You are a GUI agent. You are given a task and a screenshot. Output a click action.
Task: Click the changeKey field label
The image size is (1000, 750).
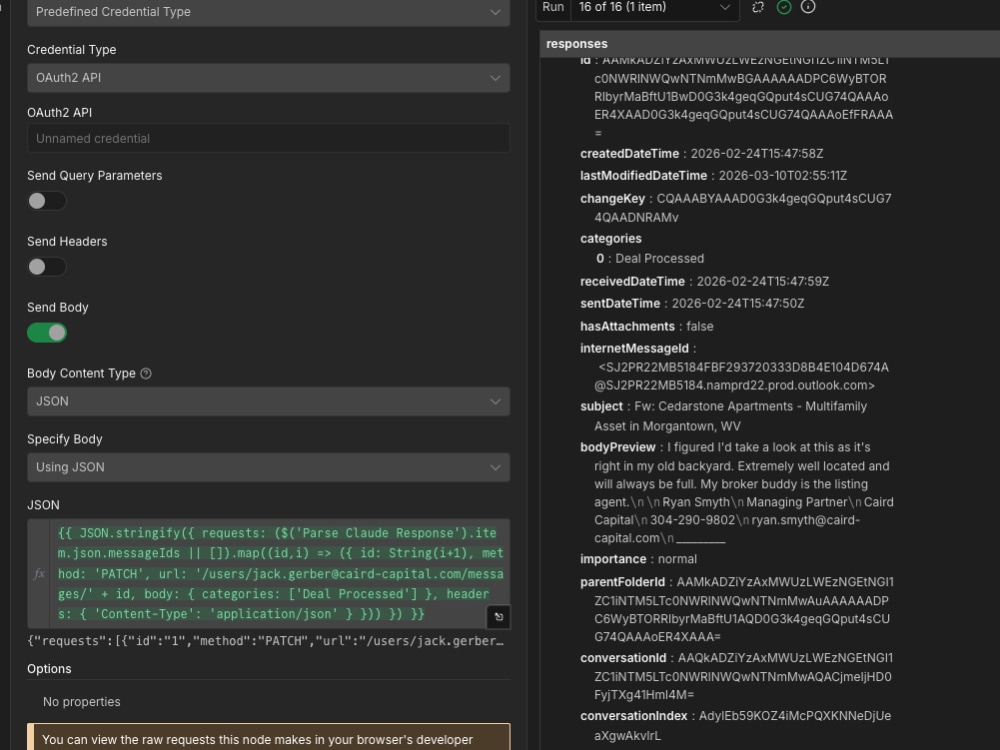pyautogui.click(x=612, y=199)
